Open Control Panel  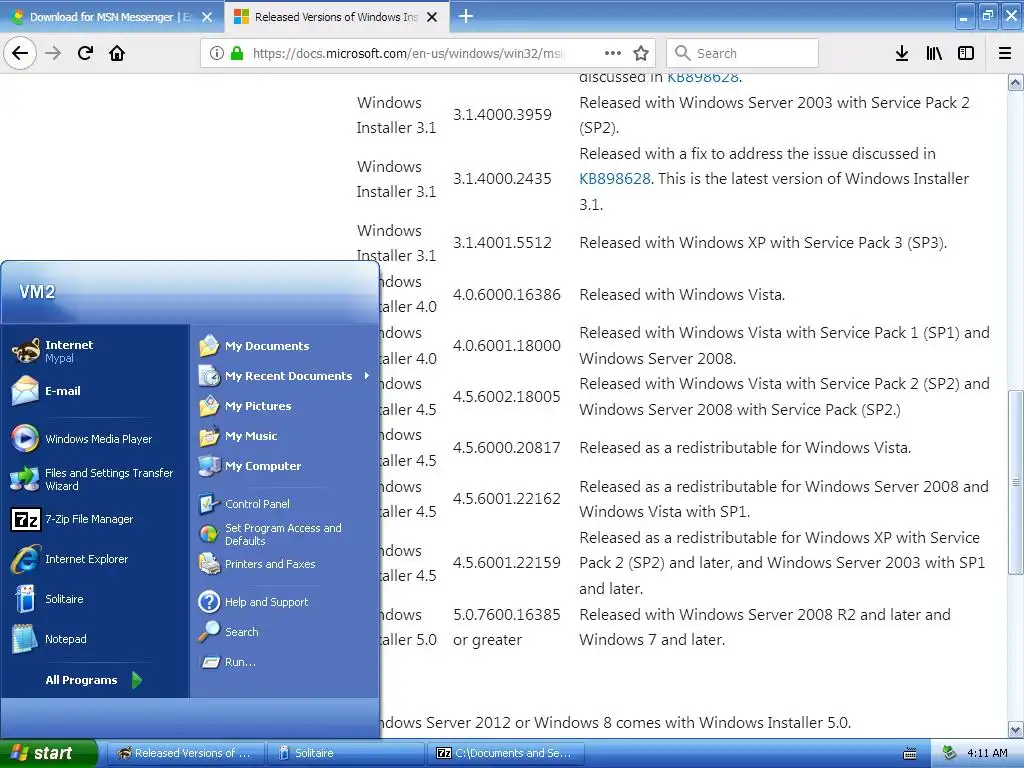[284, 504]
